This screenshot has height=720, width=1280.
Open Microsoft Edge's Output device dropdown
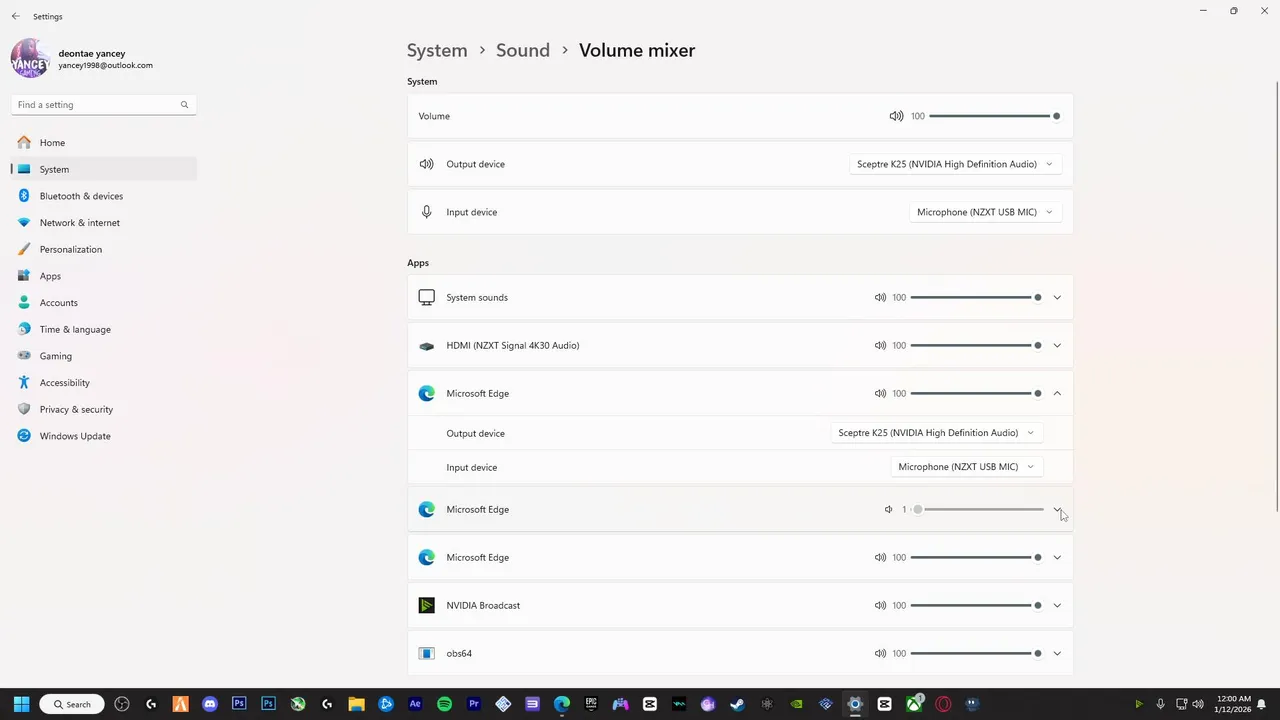click(x=936, y=433)
